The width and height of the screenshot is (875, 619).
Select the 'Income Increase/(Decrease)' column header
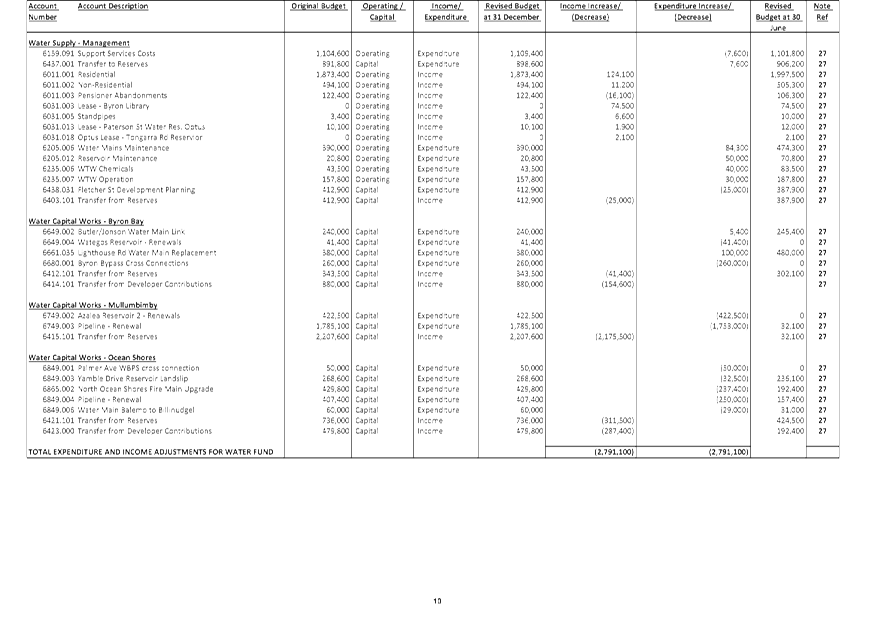[590, 12]
